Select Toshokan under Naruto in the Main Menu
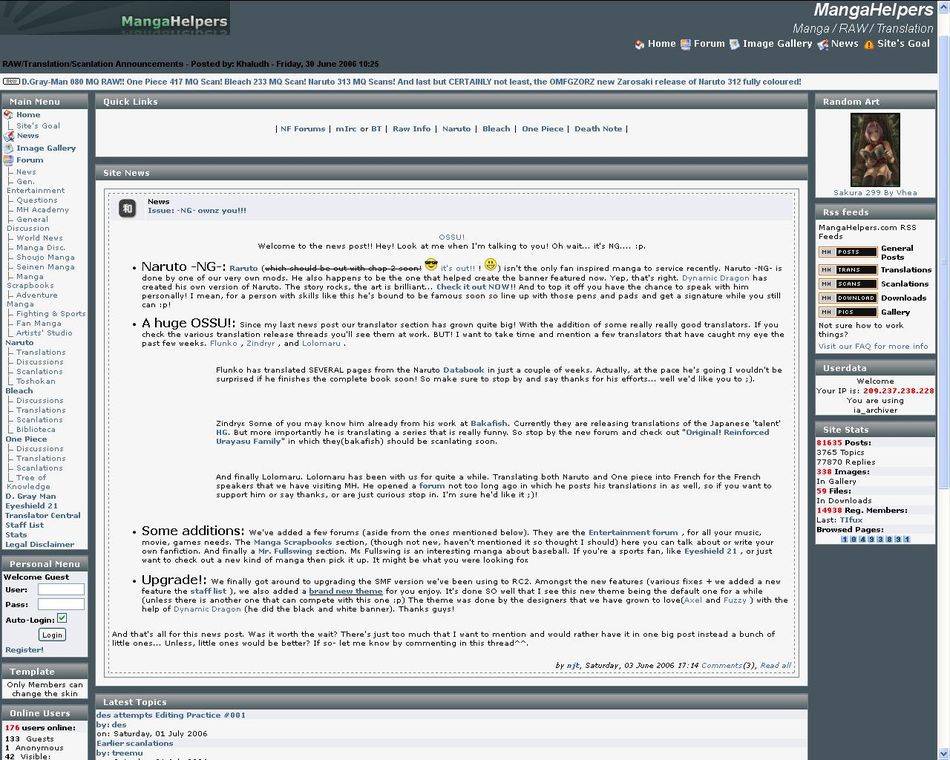Image resolution: width=950 pixels, height=760 pixels. 36,381
